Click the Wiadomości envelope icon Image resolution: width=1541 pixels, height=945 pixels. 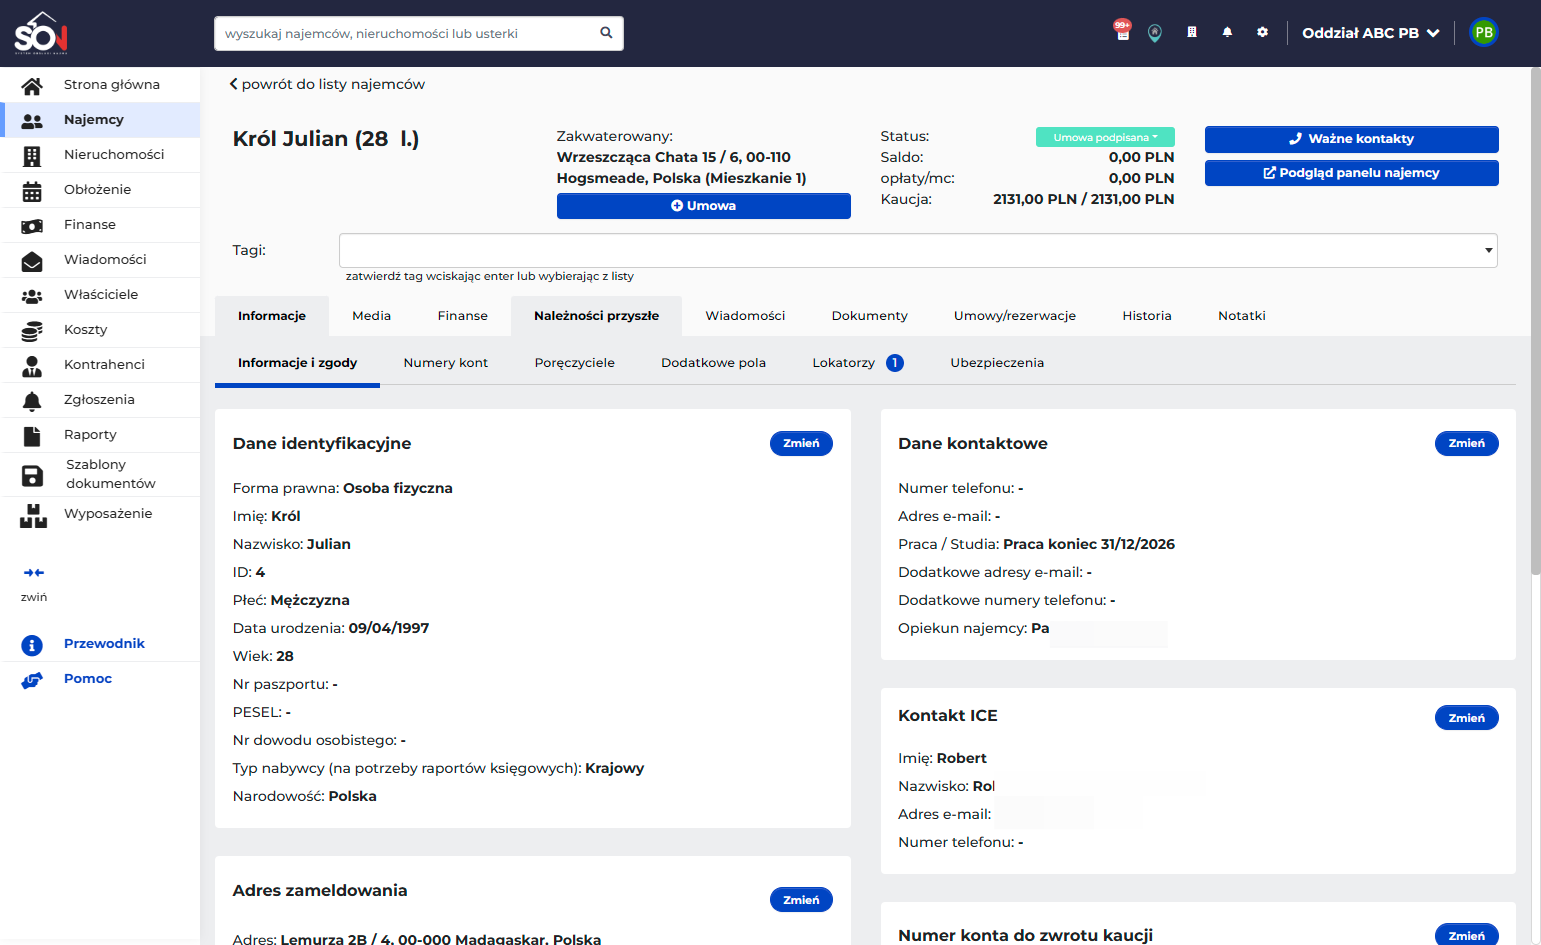pyautogui.click(x=32, y=261)
